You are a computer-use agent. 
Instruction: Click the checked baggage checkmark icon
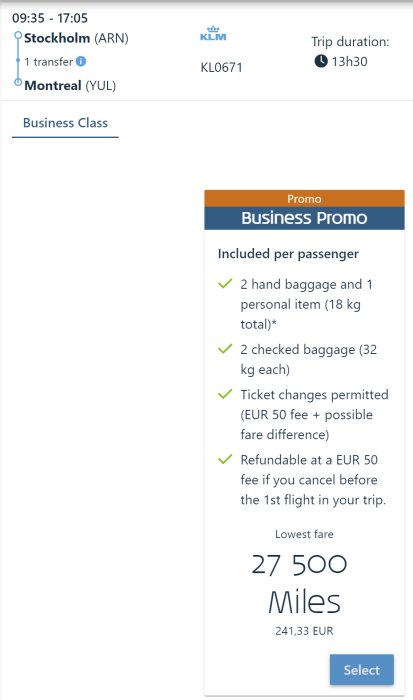pyautogui.click(x=225, y=349)
